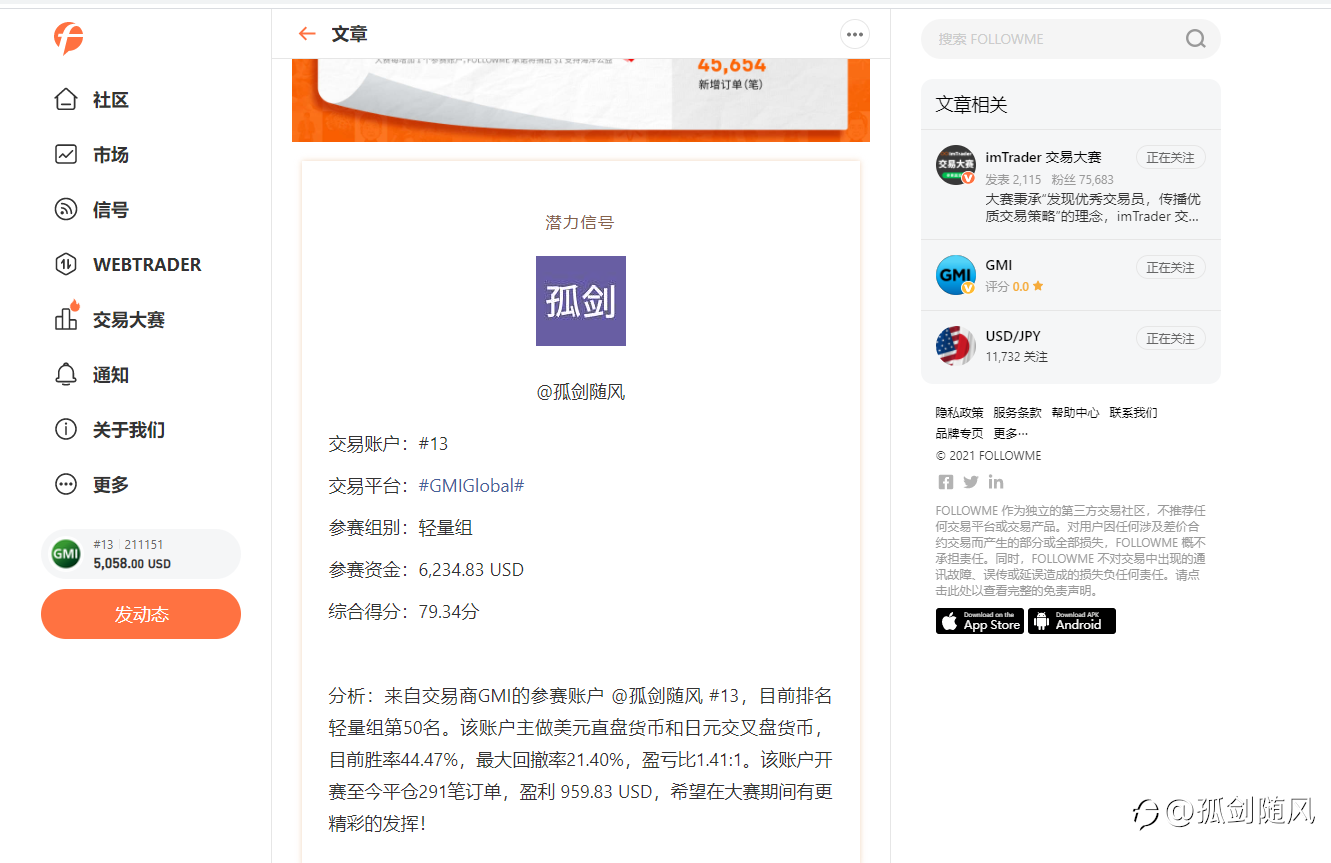Click the 文章 page title
The width and height of the screenshot is (1331, 863).
point(350,34)
